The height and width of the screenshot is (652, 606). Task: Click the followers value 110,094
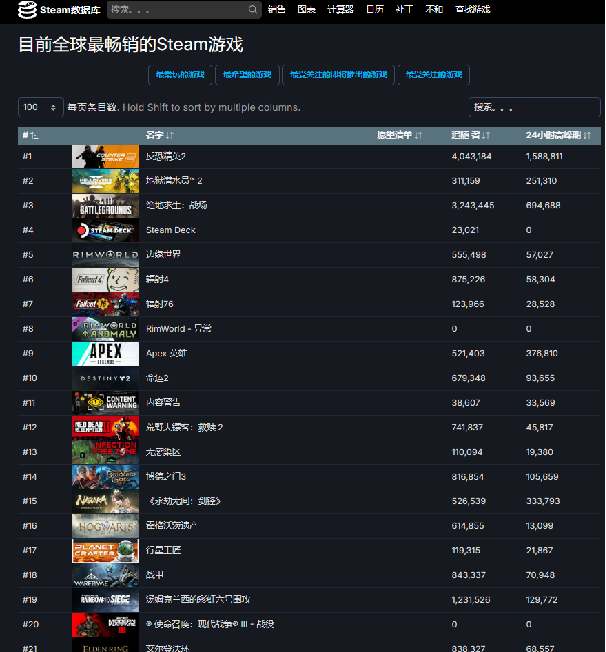click(467, 452)
